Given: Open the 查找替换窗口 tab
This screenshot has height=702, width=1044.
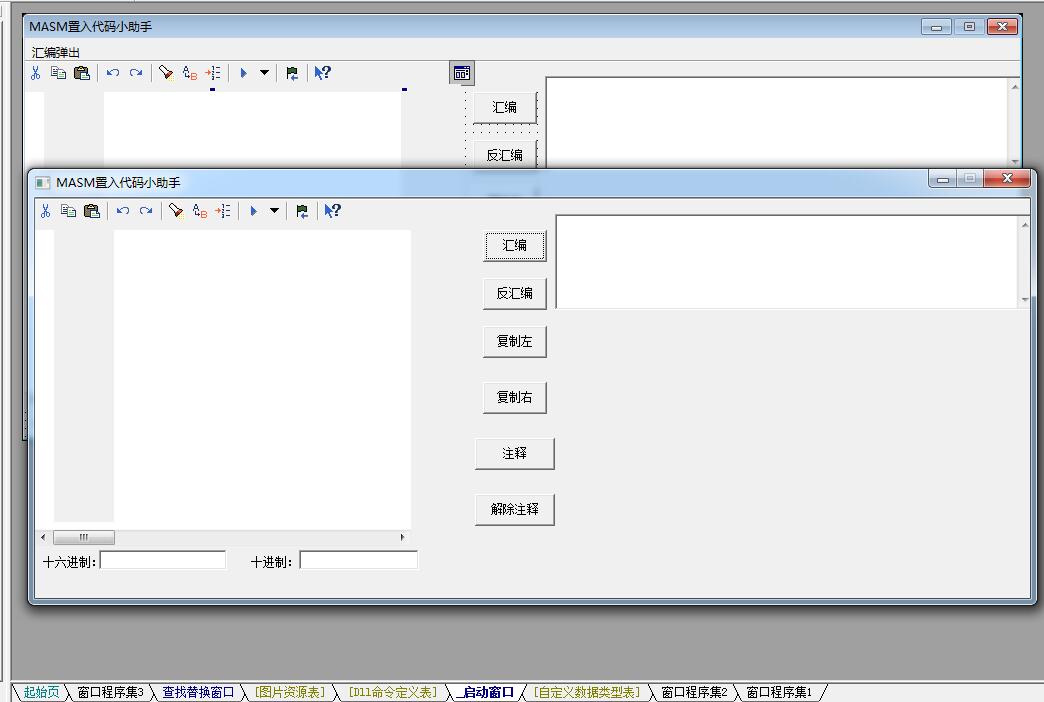Looking at the screenshot, I should pos(198,693).
